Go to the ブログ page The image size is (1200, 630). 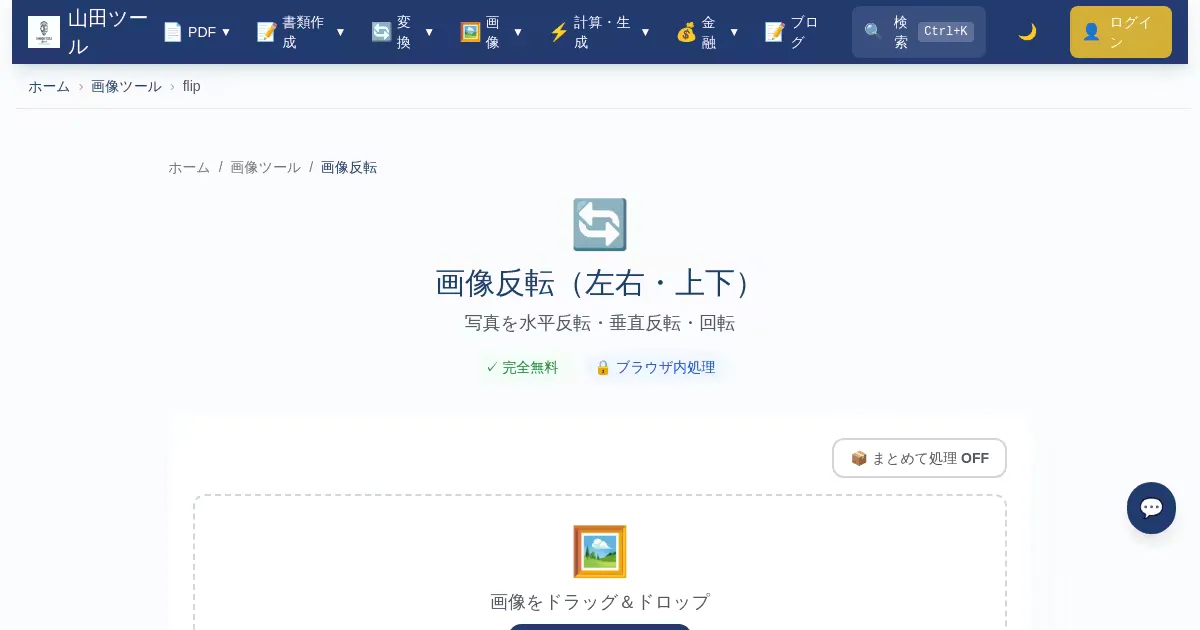(792, 32)
